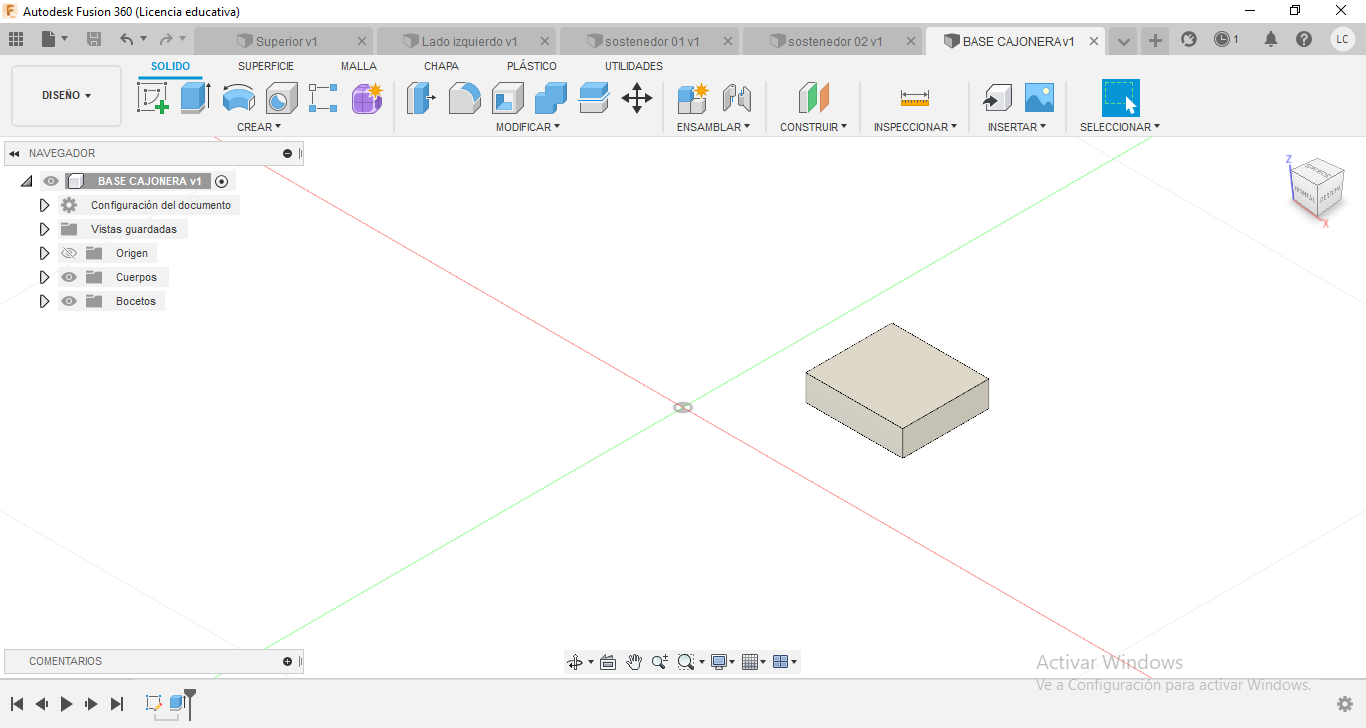Viewport: 1366px width, 728px height.
Task: Expand the Cuerpos tree node
Action: point(44,277)
